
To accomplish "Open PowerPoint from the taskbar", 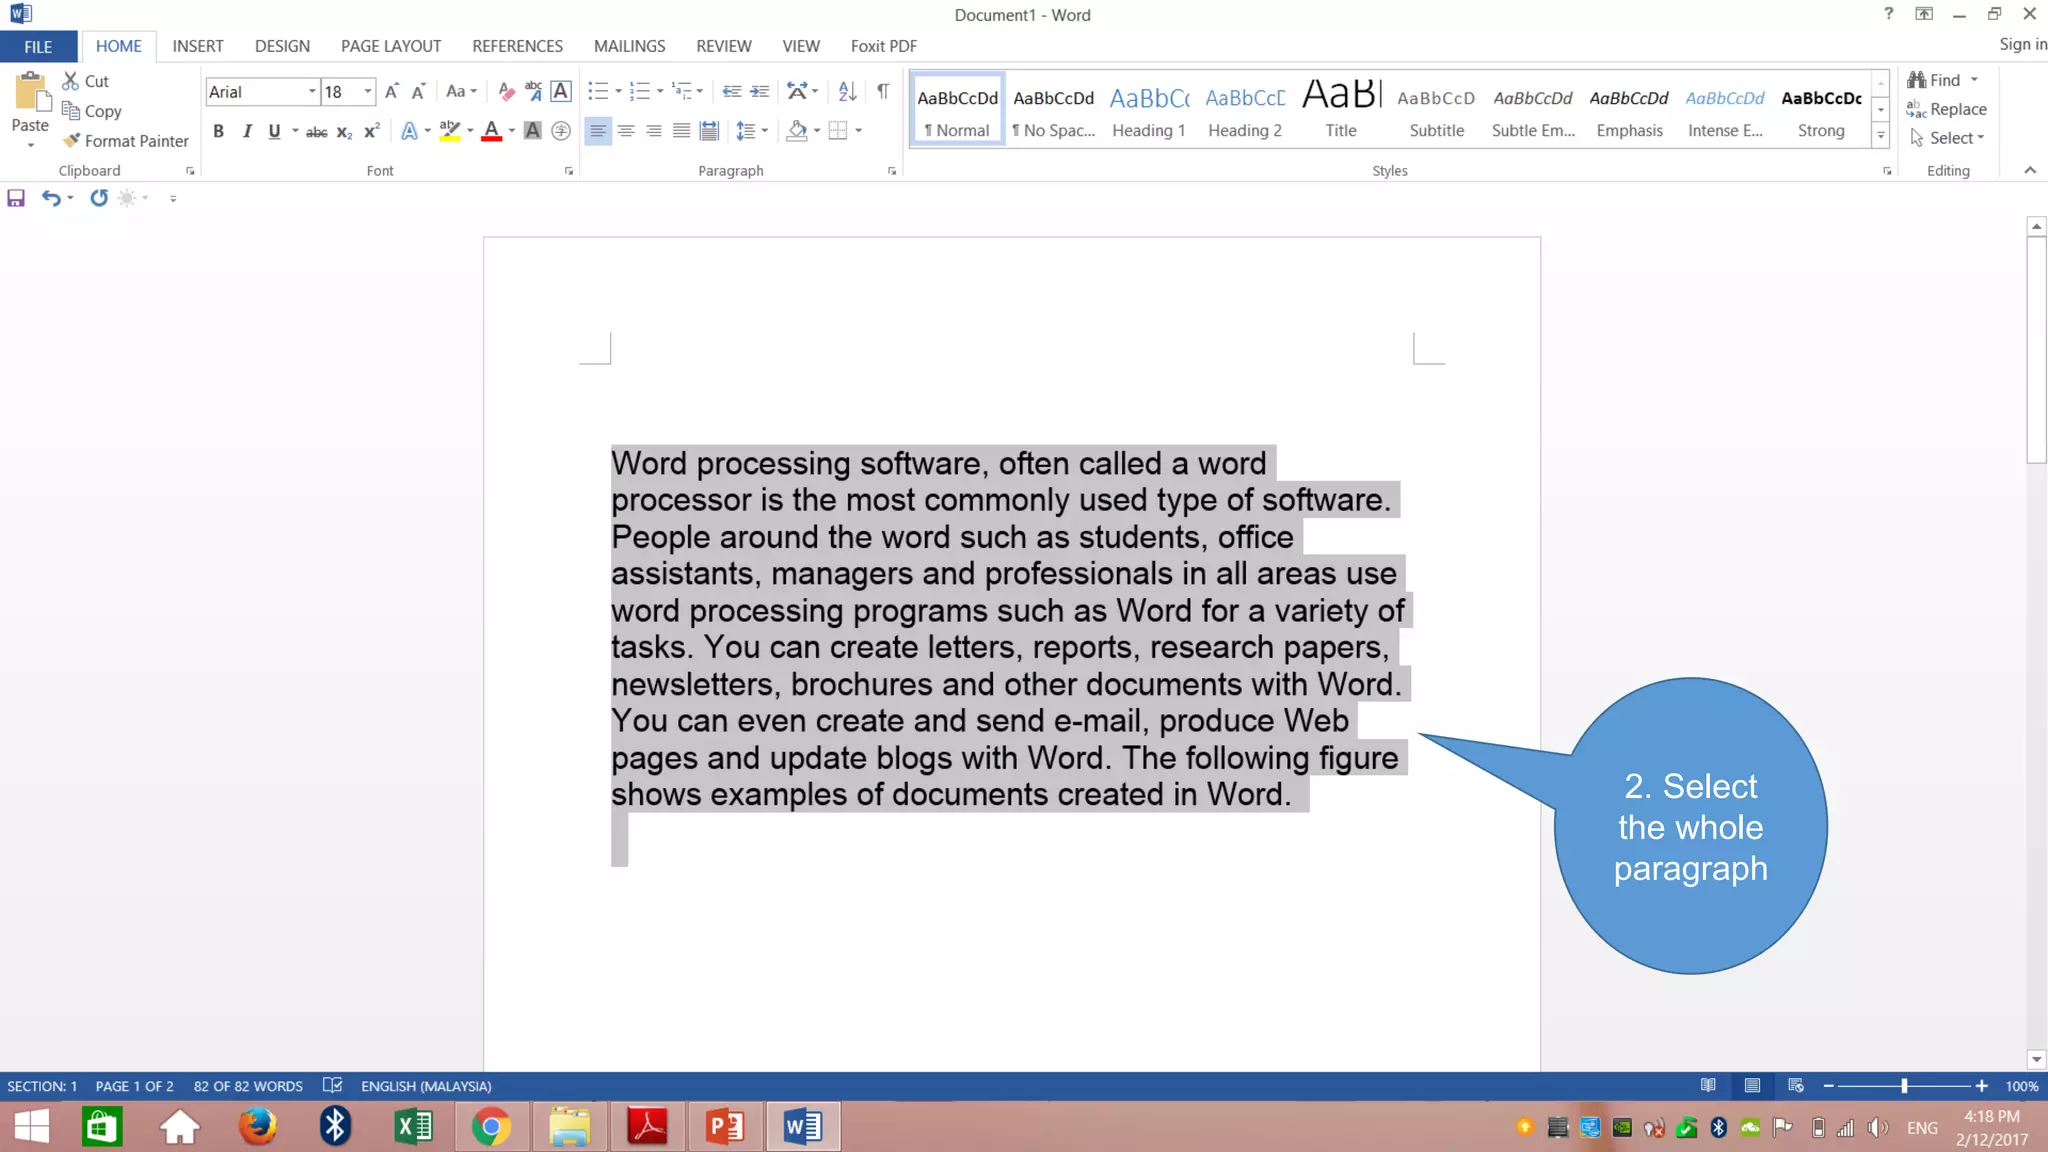I will (x=725, y=1127).
